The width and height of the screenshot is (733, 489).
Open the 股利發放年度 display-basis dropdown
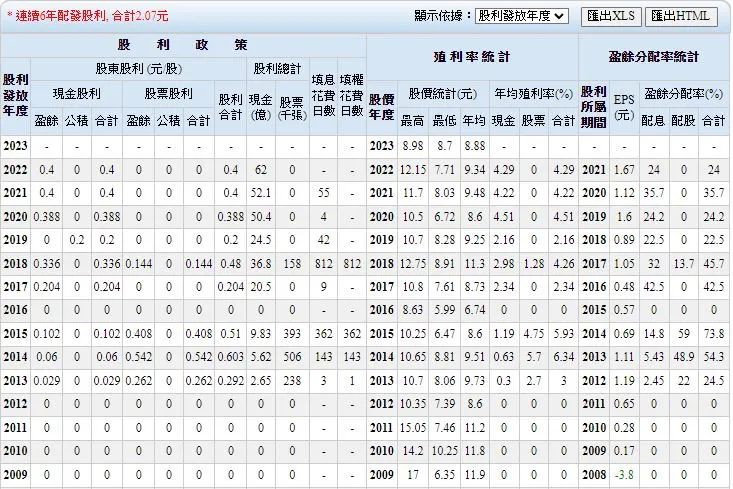click(x=522, y=16)
